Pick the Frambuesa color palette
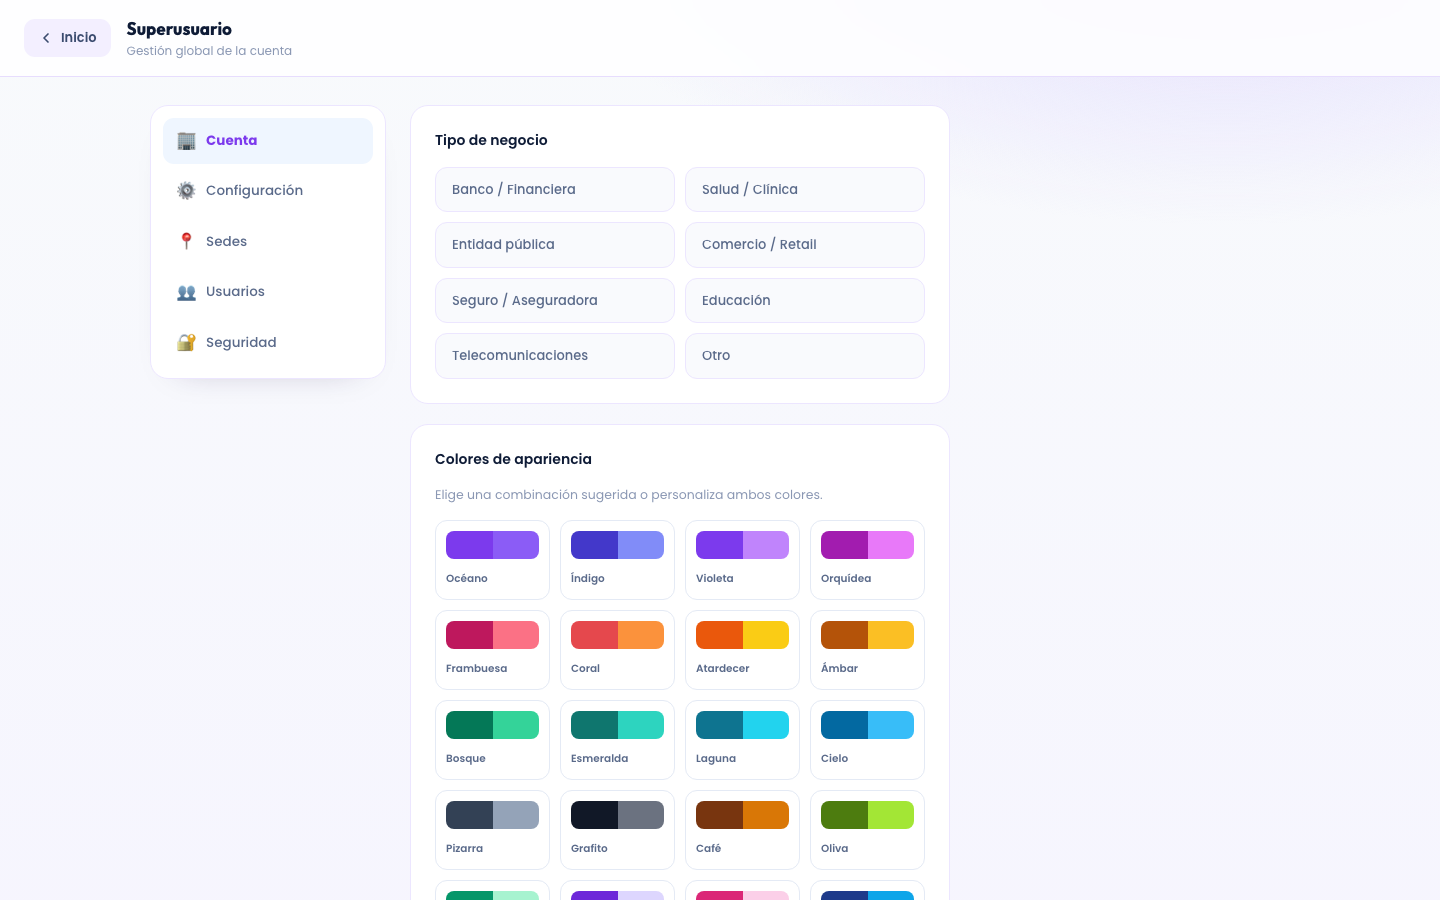1440x900 pixels. pyautogui.click(x=492, y=650)
